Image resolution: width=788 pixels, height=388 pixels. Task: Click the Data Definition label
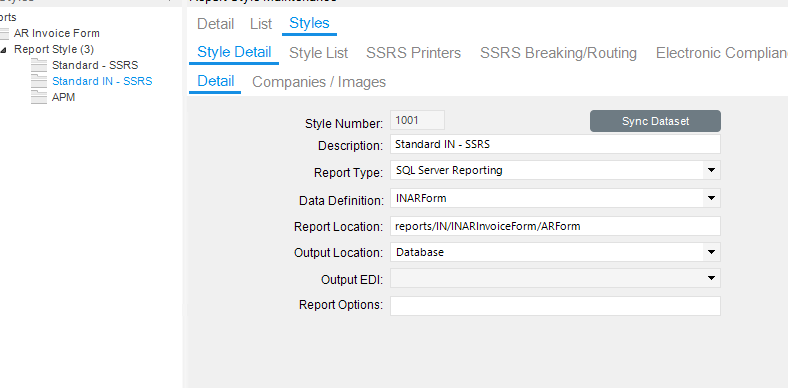(x=341, y=201)
